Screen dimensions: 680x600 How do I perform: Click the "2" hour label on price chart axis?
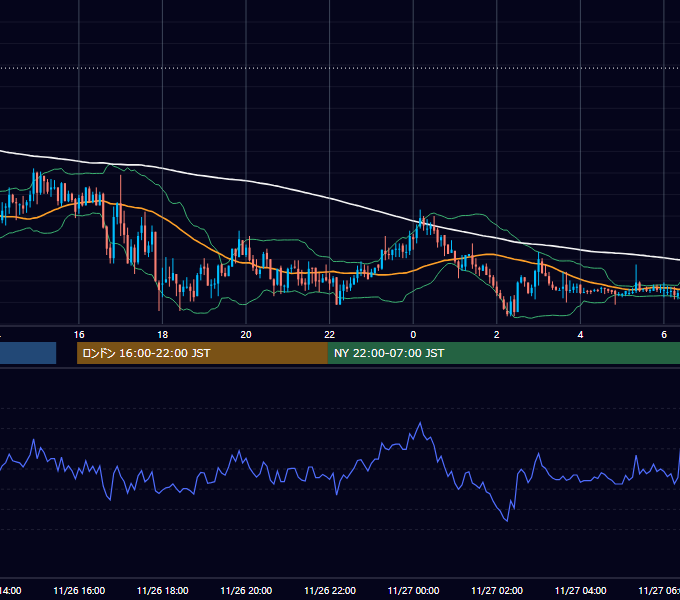click(x=497, y=335)
